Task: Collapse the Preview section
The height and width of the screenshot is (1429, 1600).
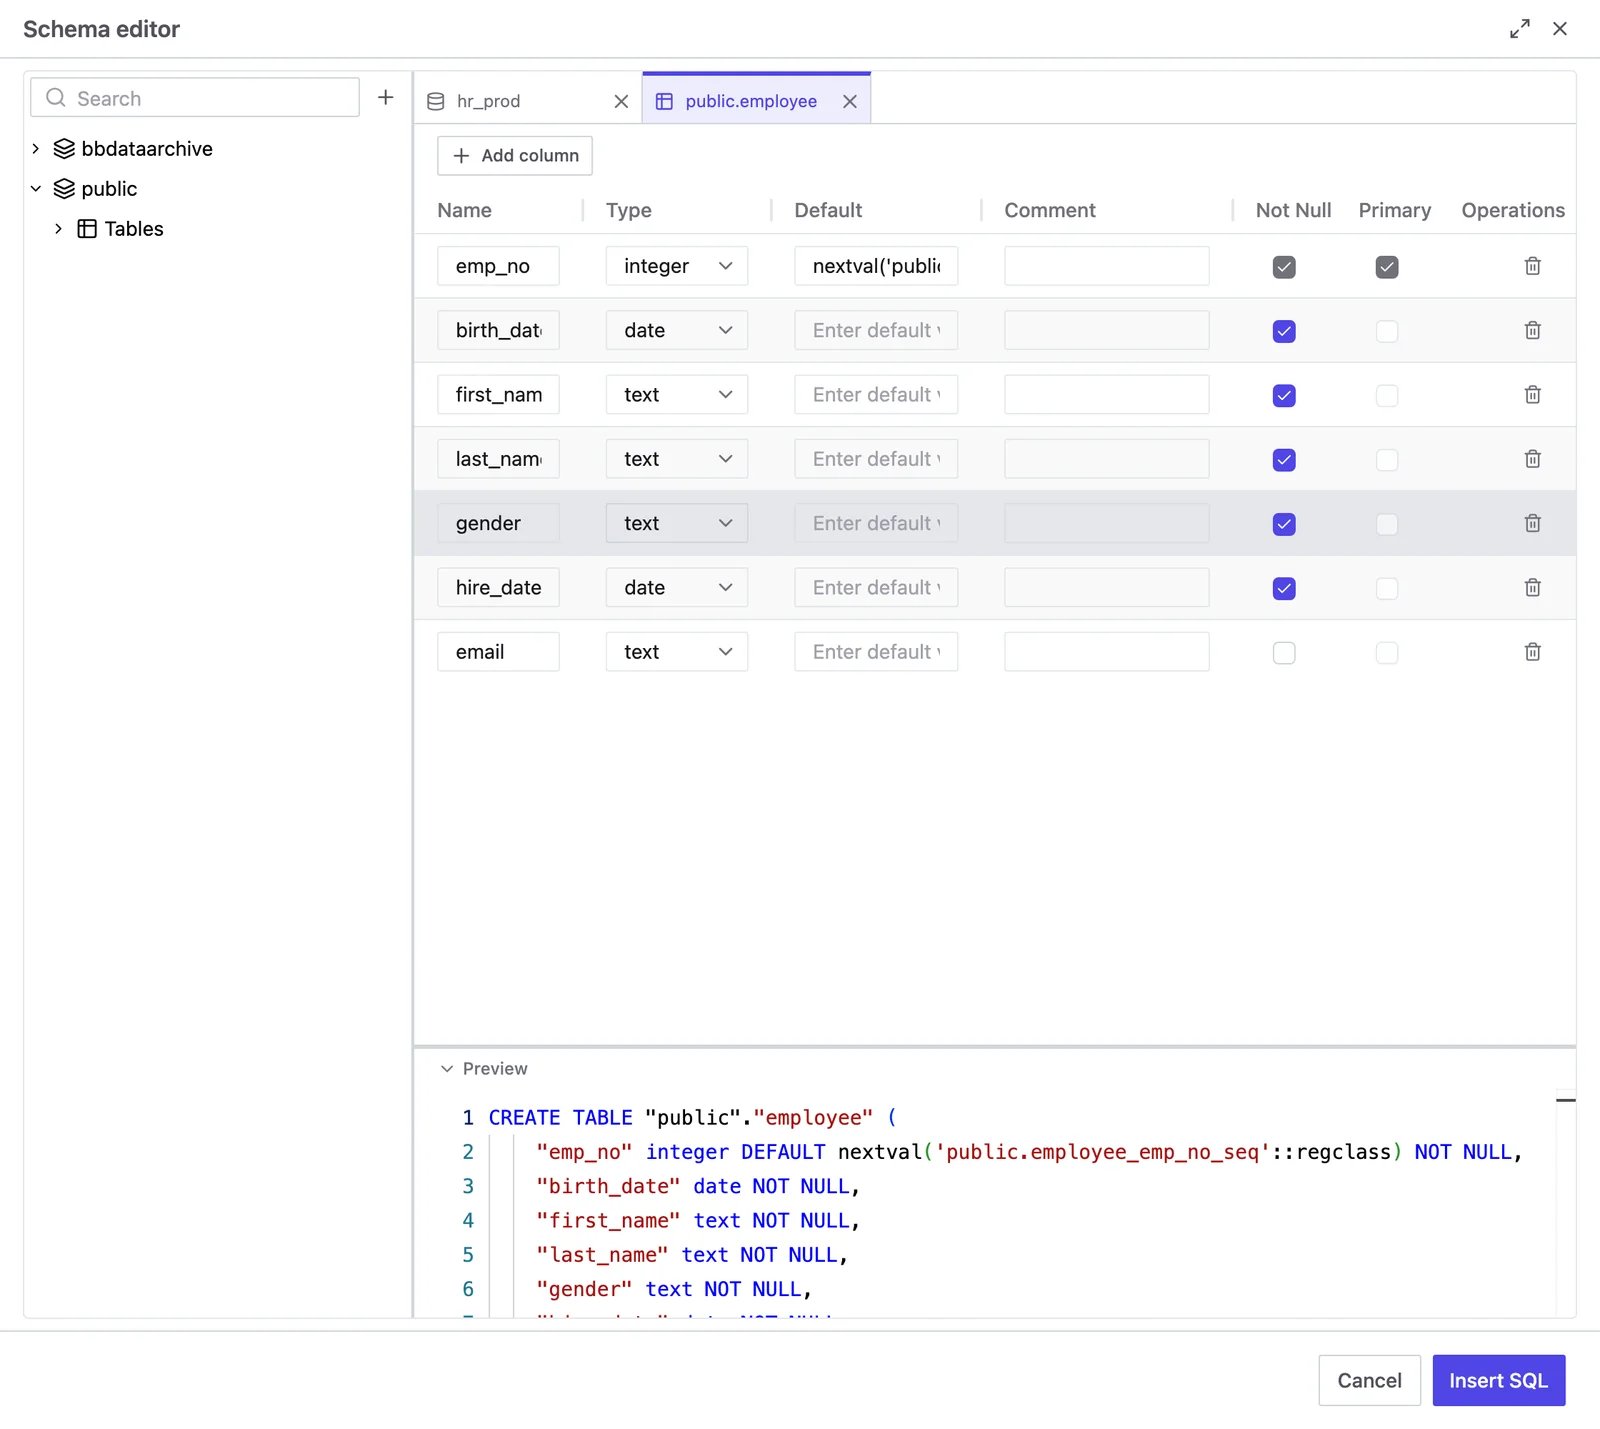Action: (x=447, y=1069)
